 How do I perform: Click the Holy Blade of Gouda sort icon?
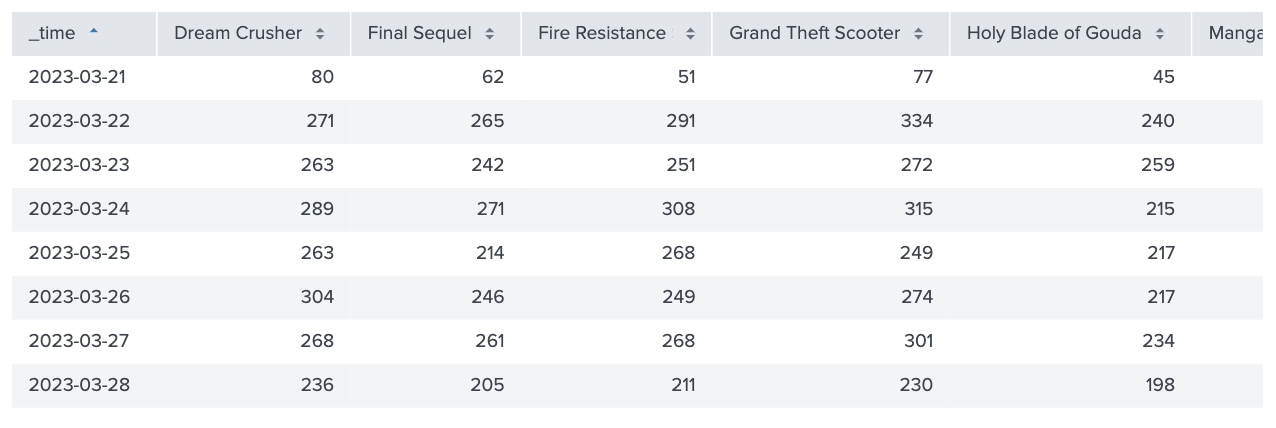(x=1160, y=34)
